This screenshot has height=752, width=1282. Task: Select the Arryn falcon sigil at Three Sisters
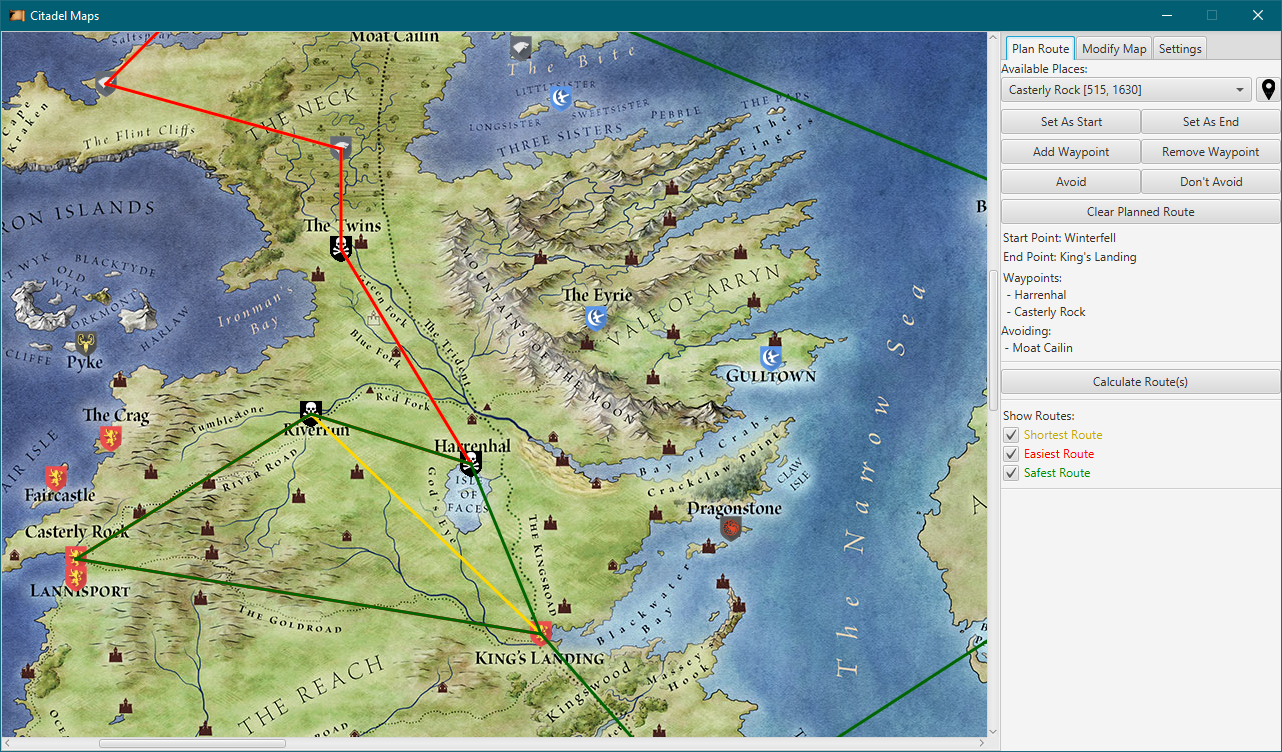[561, 97]
